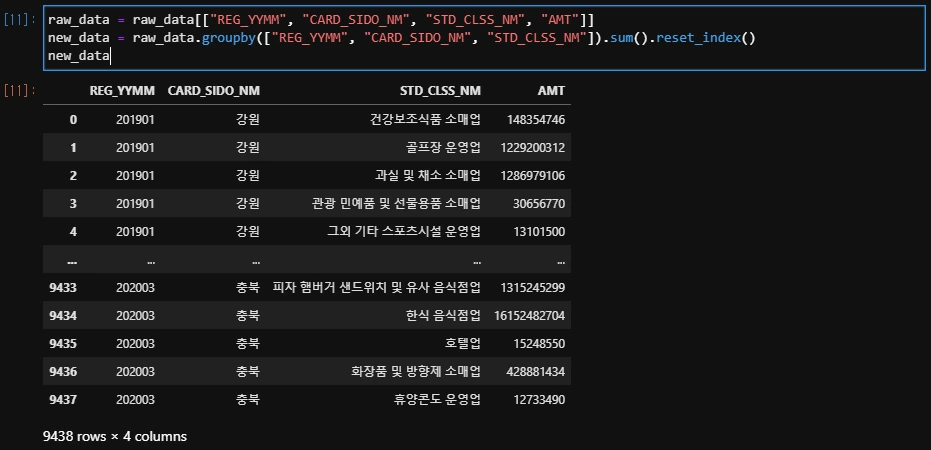Image resolution: width=931 pixels, height=450 pixels.
Task: Click AMT value 30656770
Action: tap(539, 204)
